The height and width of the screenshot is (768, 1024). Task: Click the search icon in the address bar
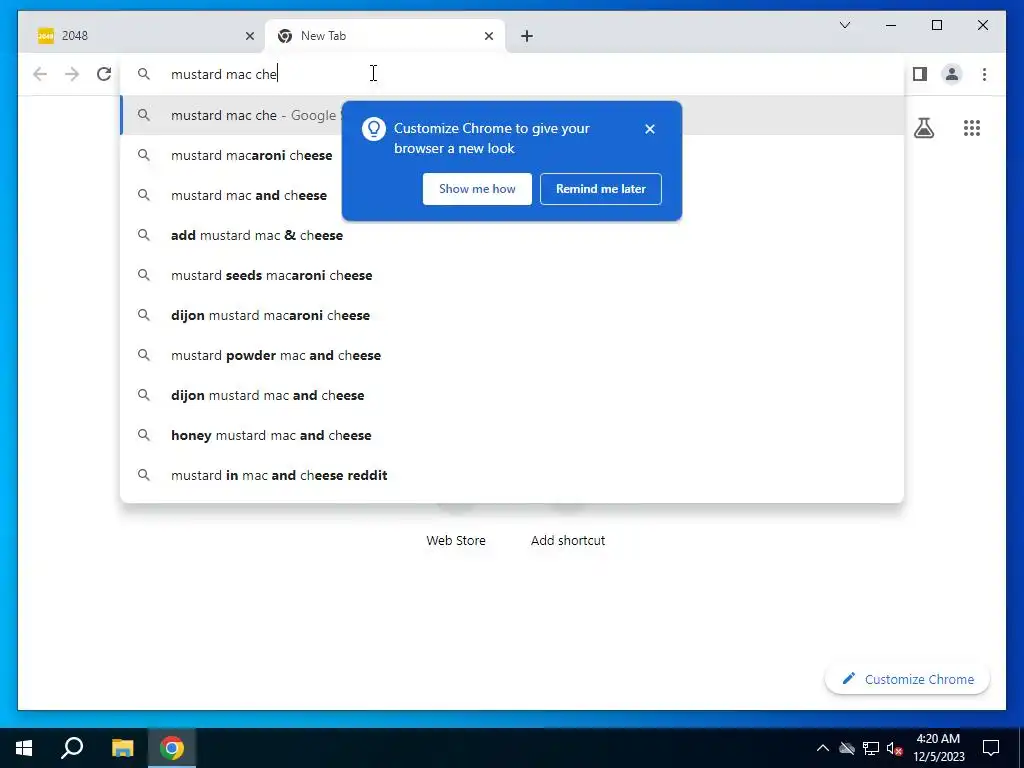click(x=144, y=74)
